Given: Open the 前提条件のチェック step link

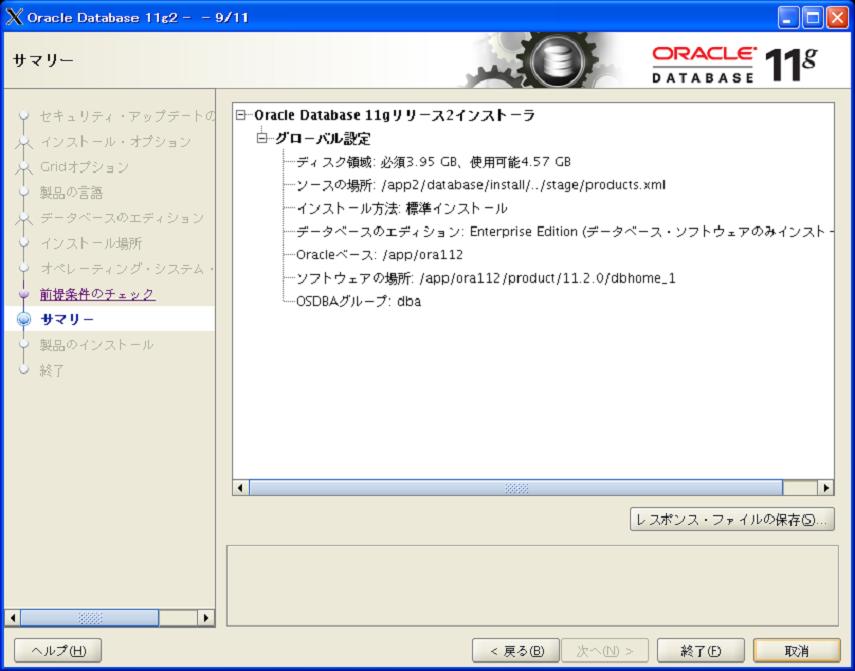Looking at the screenshot, I should pos(98,294).
